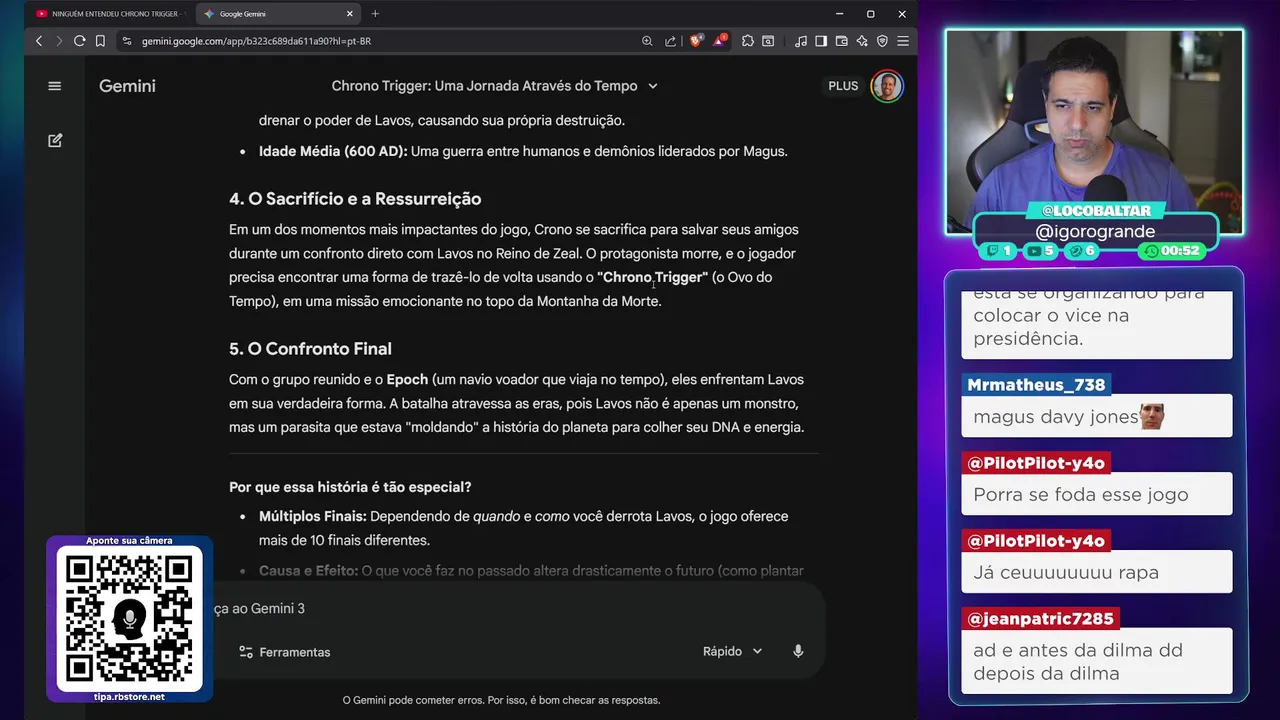The height and width of the screenshot is (720, 1280).
Task: Expand the conversation title dropdown chevron
Action: pos(653,86)
